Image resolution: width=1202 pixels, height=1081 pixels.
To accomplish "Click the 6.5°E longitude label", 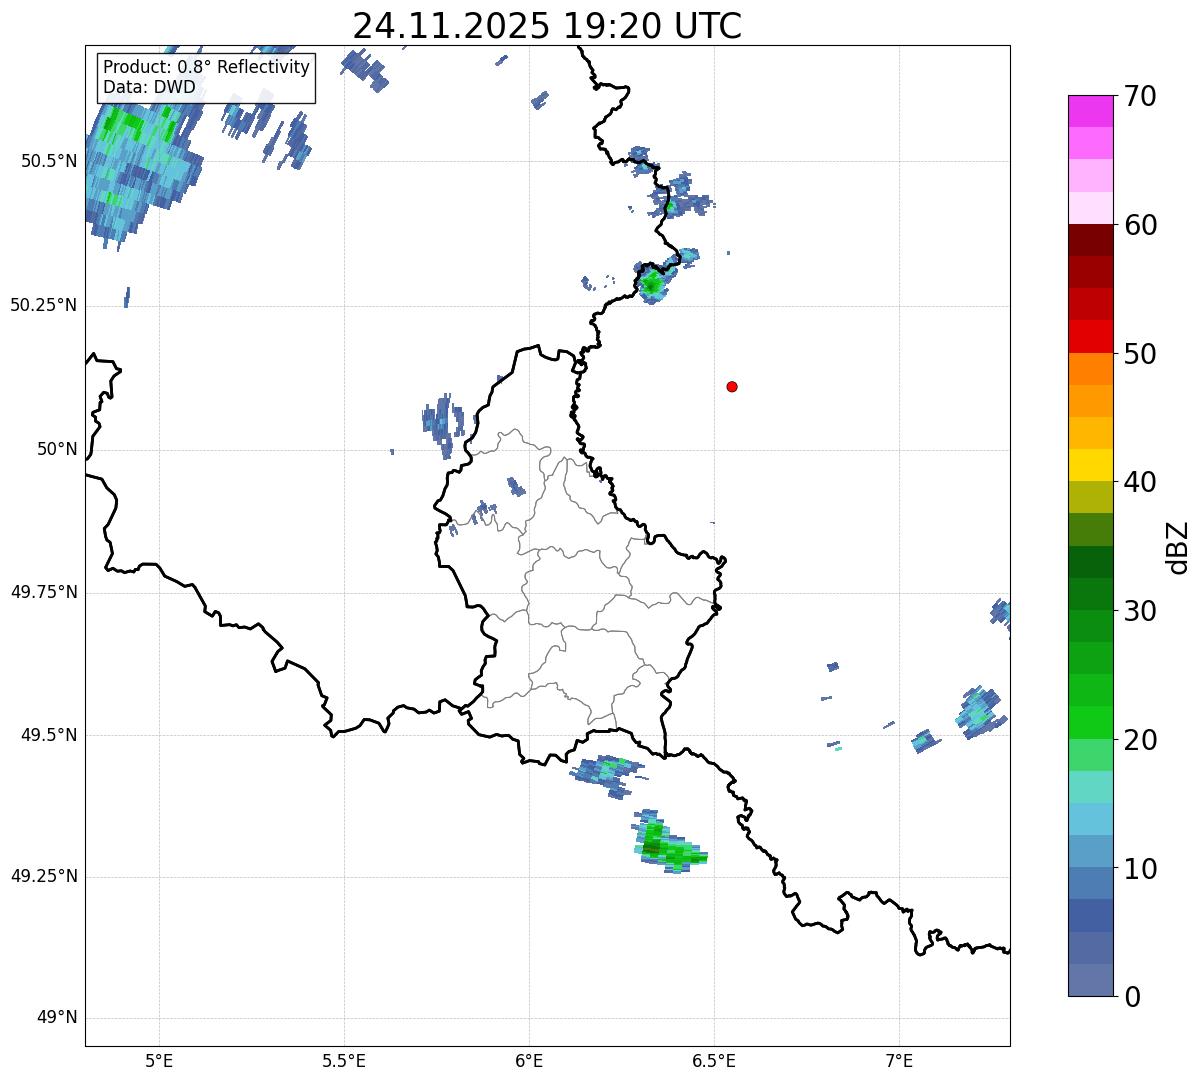I will pyautogui.click(x=714, y=1060).
